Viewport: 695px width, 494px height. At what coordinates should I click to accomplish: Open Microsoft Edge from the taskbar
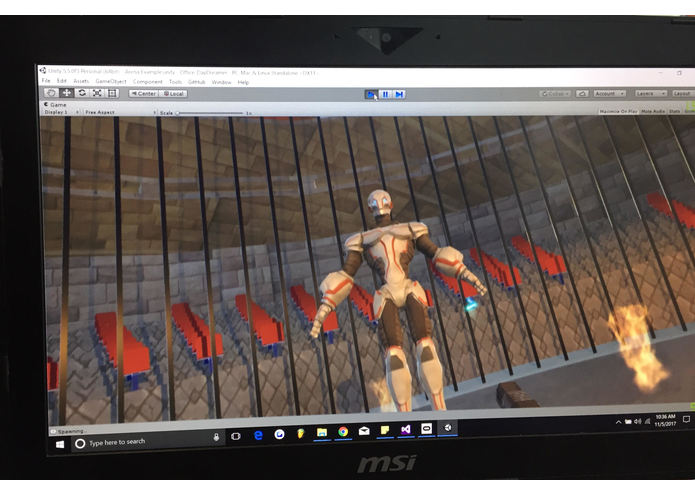[258, 435]
